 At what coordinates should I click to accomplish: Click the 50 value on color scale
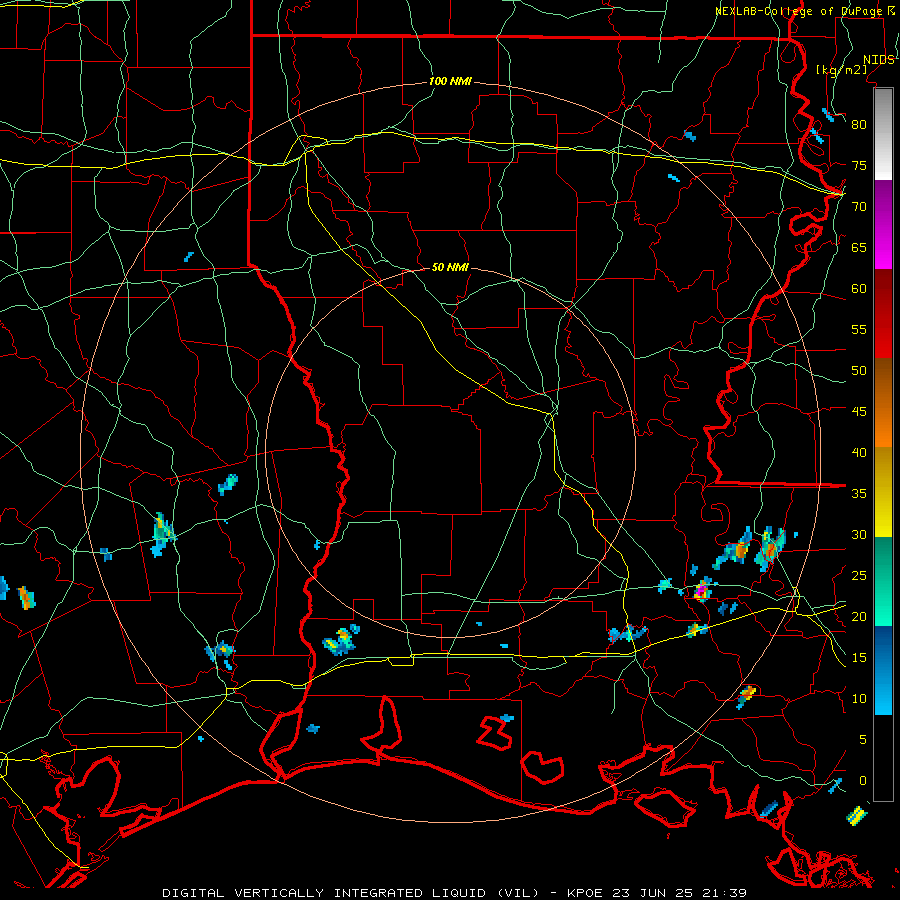point(859,371)
